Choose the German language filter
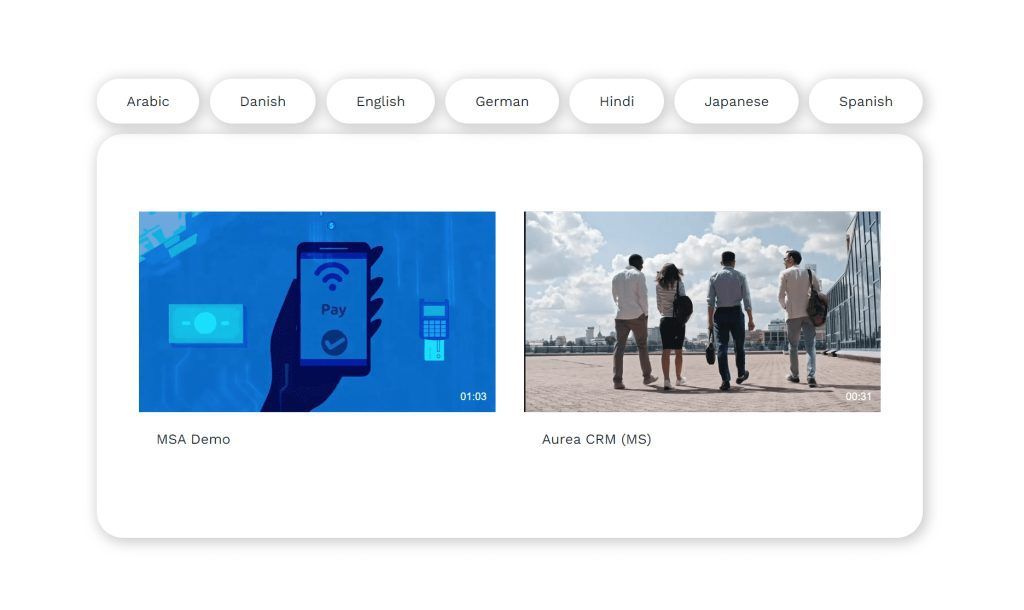Viewport: 1024px width, 610px height. click(501, 101)
